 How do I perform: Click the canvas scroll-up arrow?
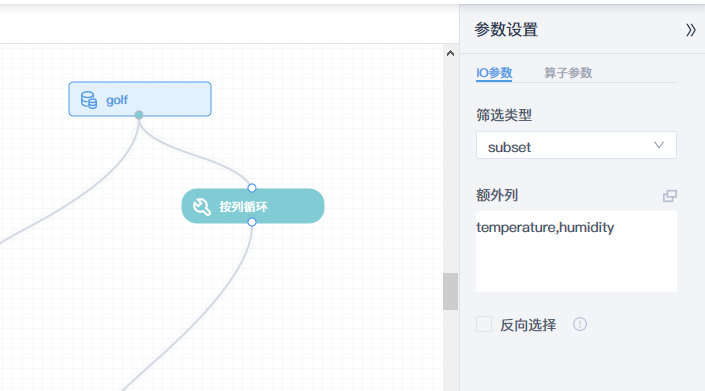tap(450, 53)
